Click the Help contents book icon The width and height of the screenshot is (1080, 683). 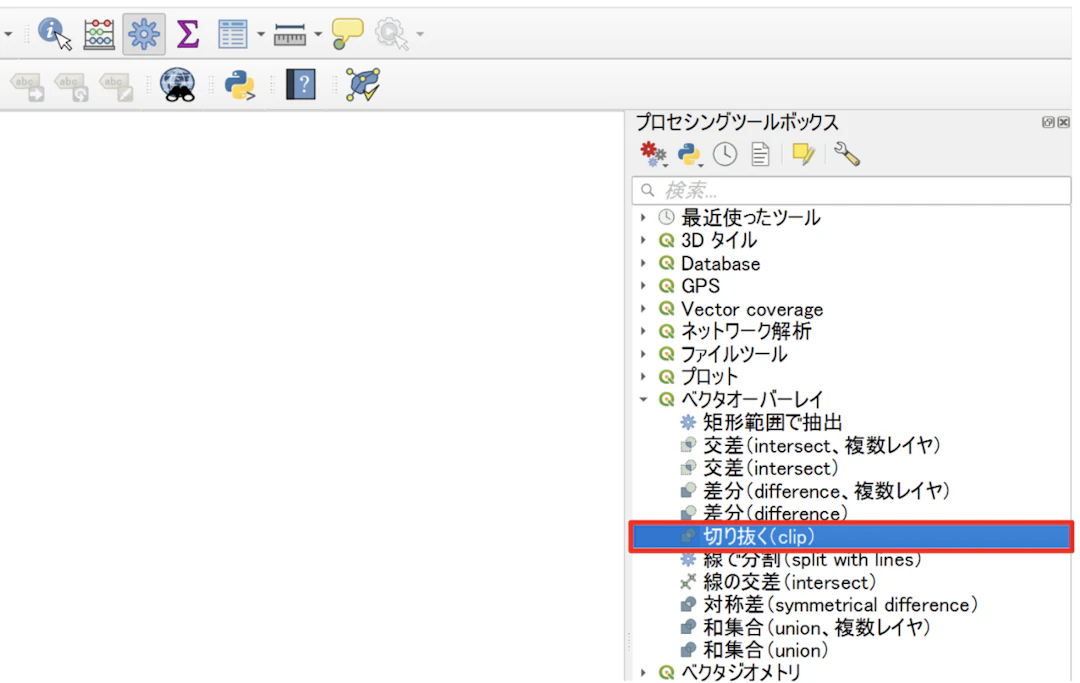[300, 85]
